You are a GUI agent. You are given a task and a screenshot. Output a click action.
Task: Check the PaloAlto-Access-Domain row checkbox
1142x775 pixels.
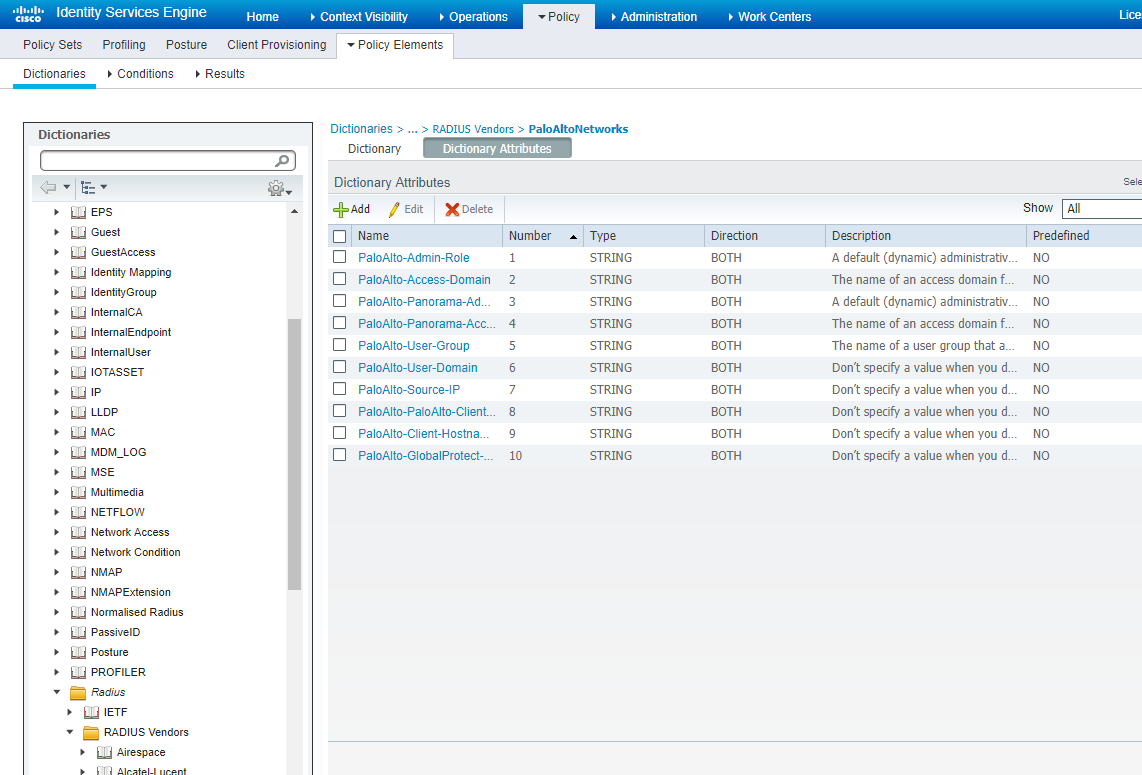(x=339, y=279)
